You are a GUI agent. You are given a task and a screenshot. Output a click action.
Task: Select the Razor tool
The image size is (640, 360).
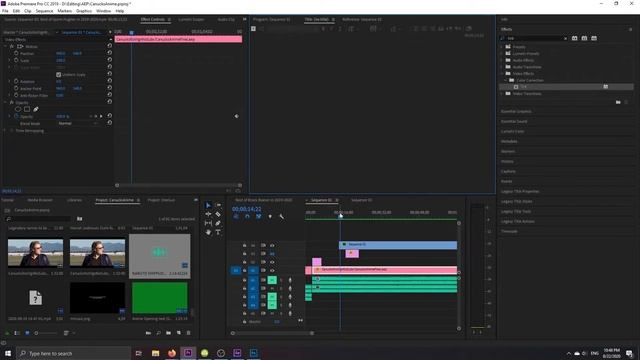[x=218, y=214]
